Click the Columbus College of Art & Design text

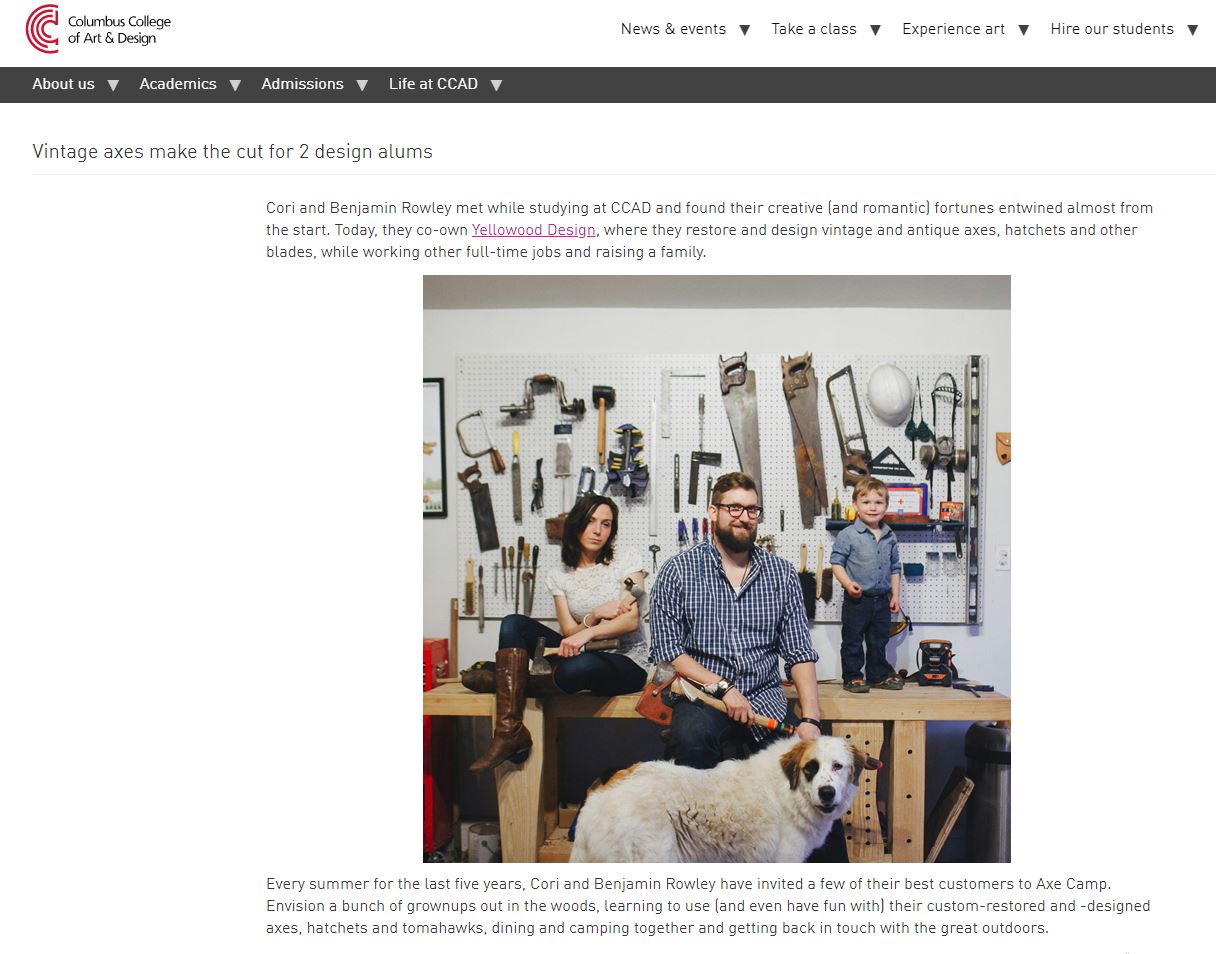pyautogui.click(x=119, y=30)
